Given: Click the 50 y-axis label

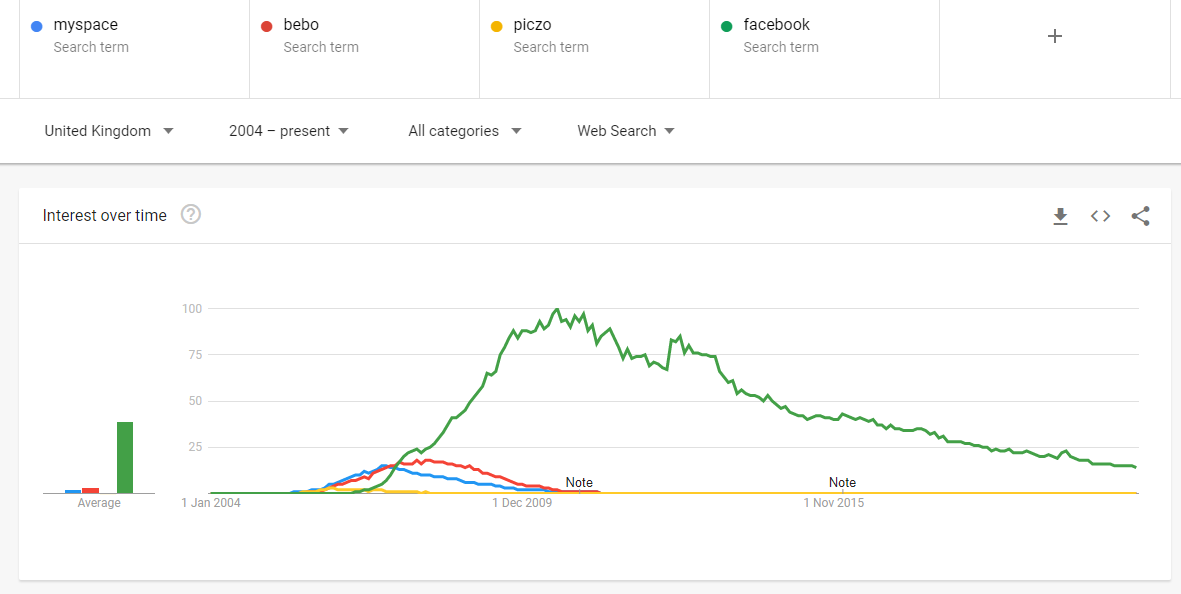Looking at the screenshot, I should click(x=196, y=401).
